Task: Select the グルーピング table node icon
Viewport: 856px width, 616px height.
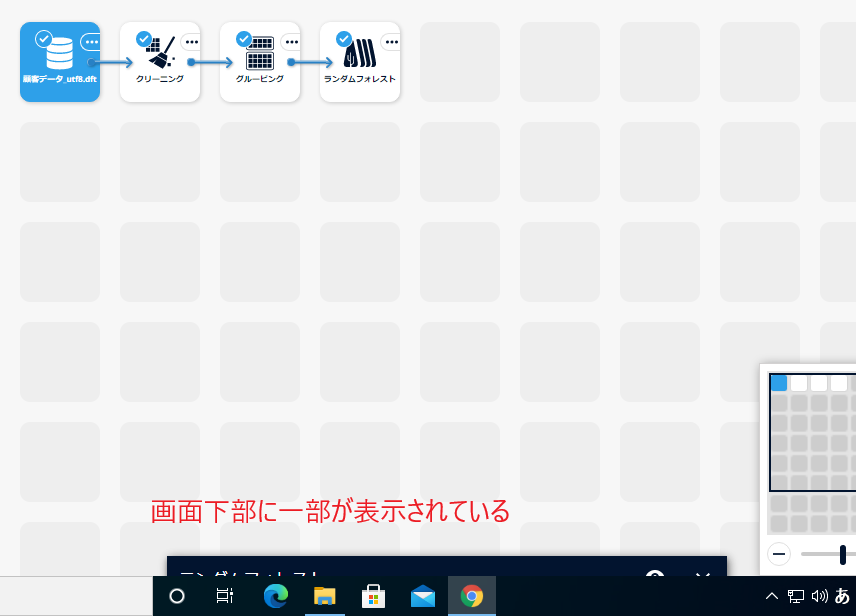Action: [x=260, y=54]
